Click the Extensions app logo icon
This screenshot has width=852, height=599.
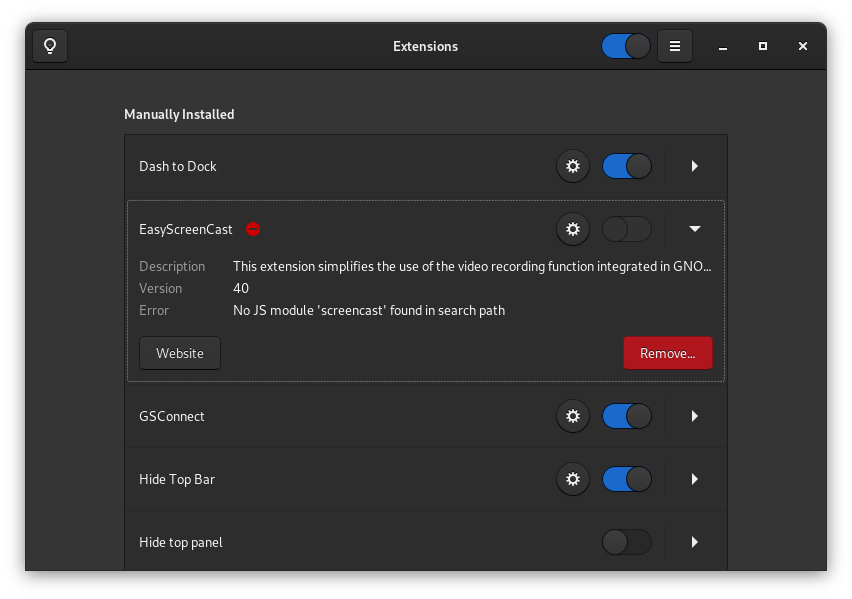50,46
